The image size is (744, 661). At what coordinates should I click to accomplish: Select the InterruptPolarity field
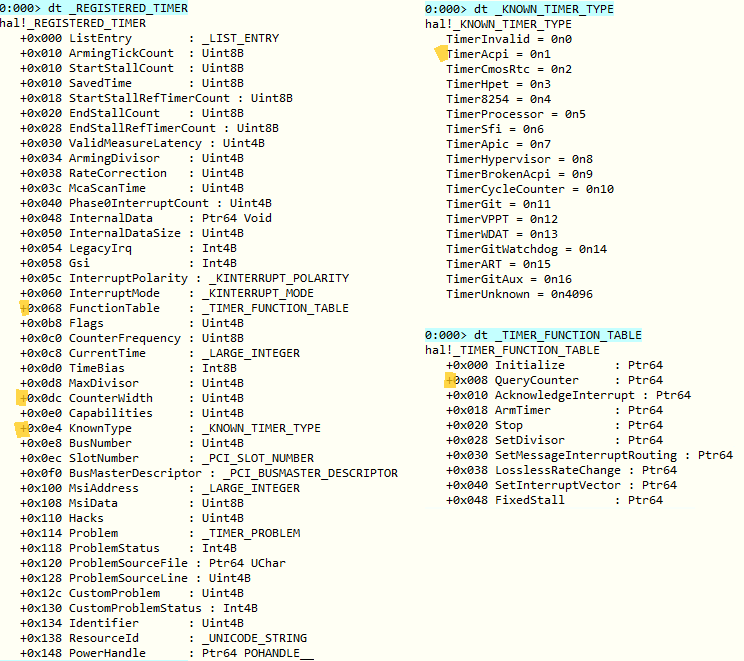(x=185, y=278)
